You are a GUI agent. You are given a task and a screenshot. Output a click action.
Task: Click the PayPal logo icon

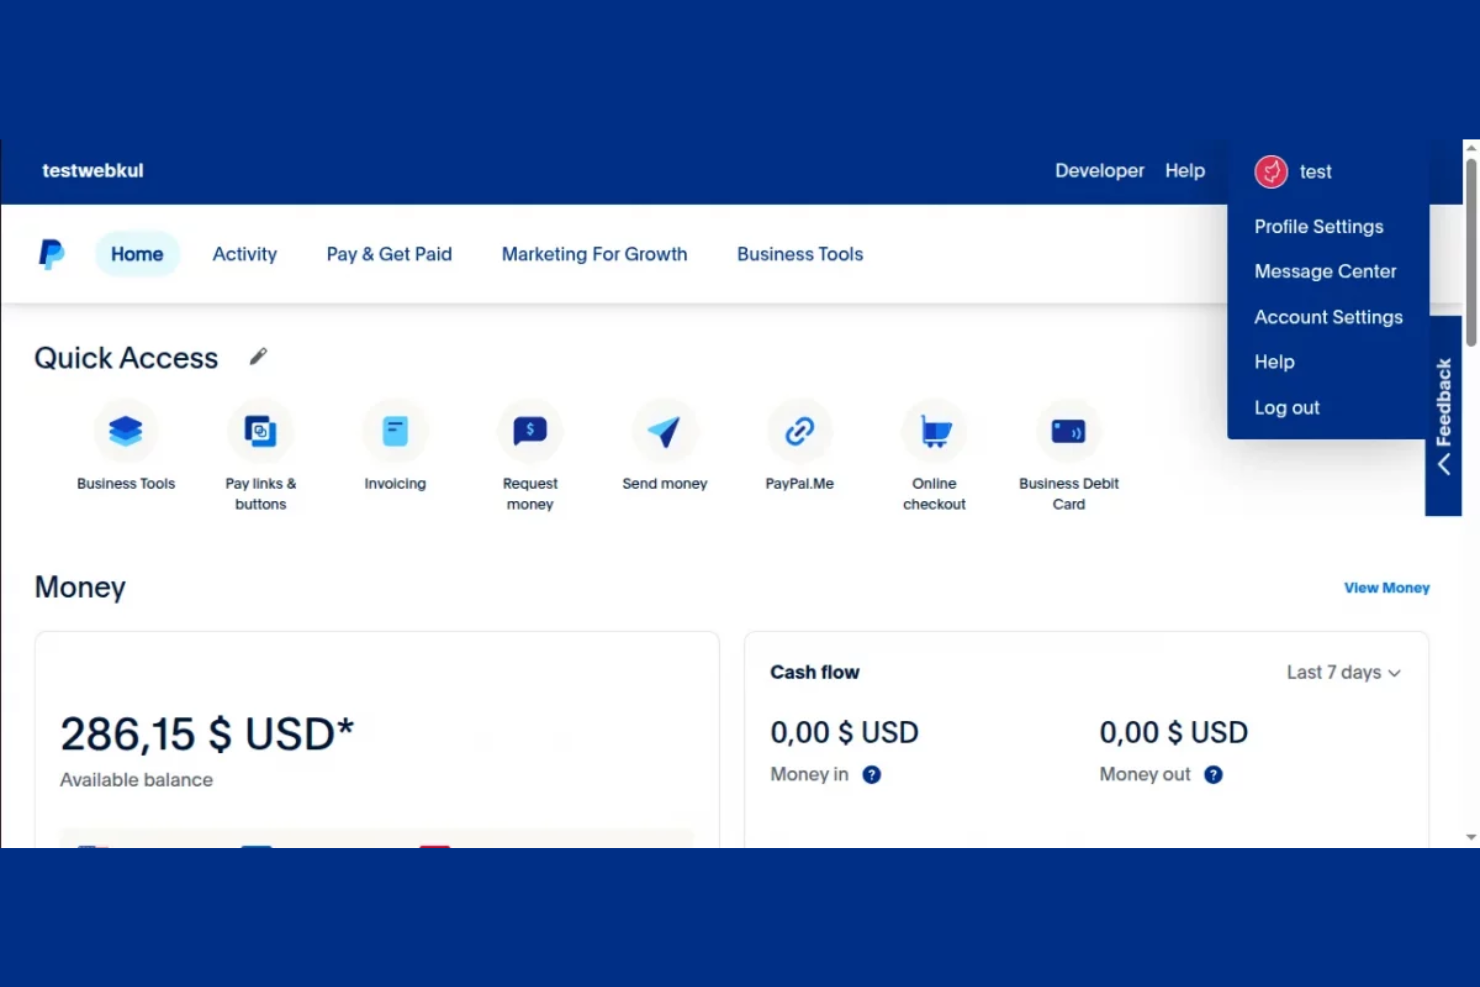point(51,253)
